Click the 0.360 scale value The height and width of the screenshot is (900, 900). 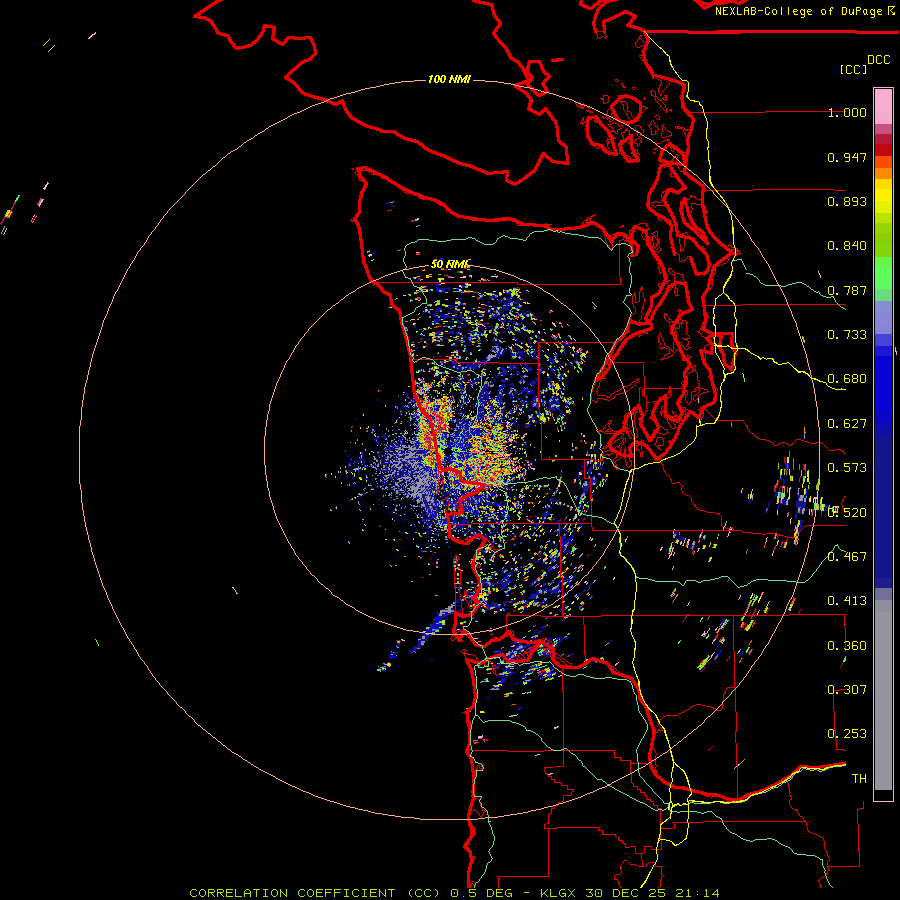[847, 646]
